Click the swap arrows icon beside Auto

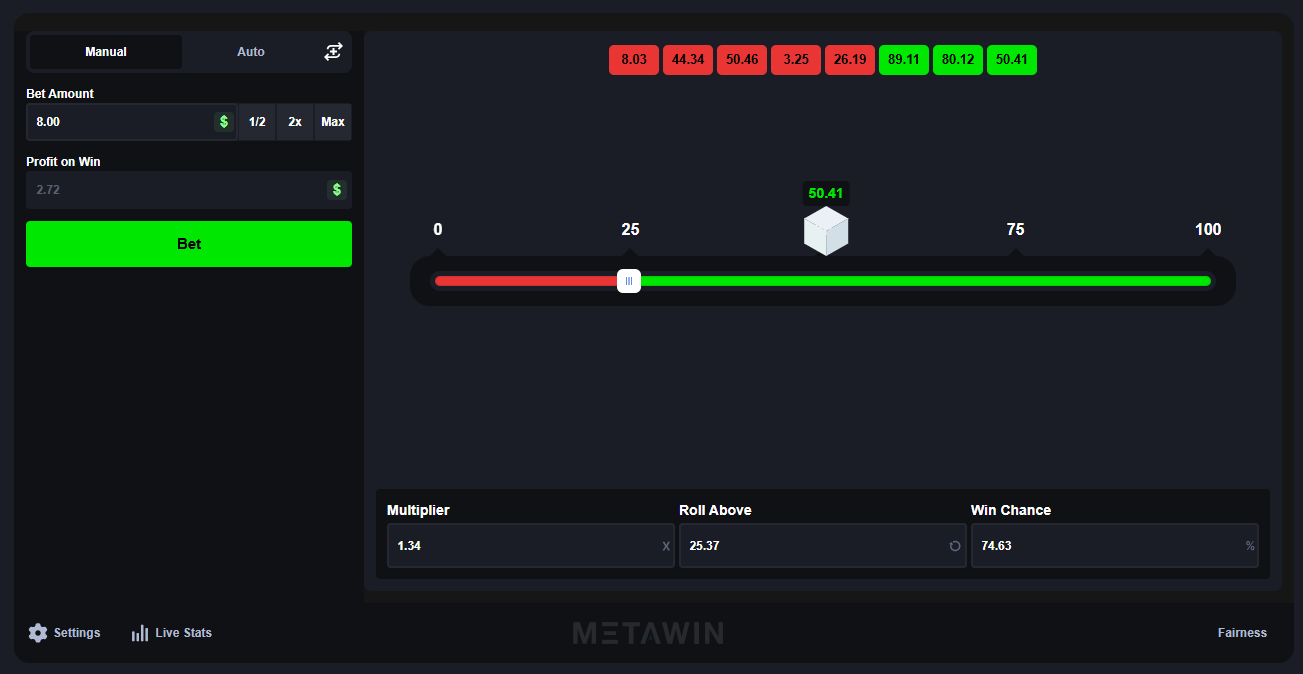point(333,52)
